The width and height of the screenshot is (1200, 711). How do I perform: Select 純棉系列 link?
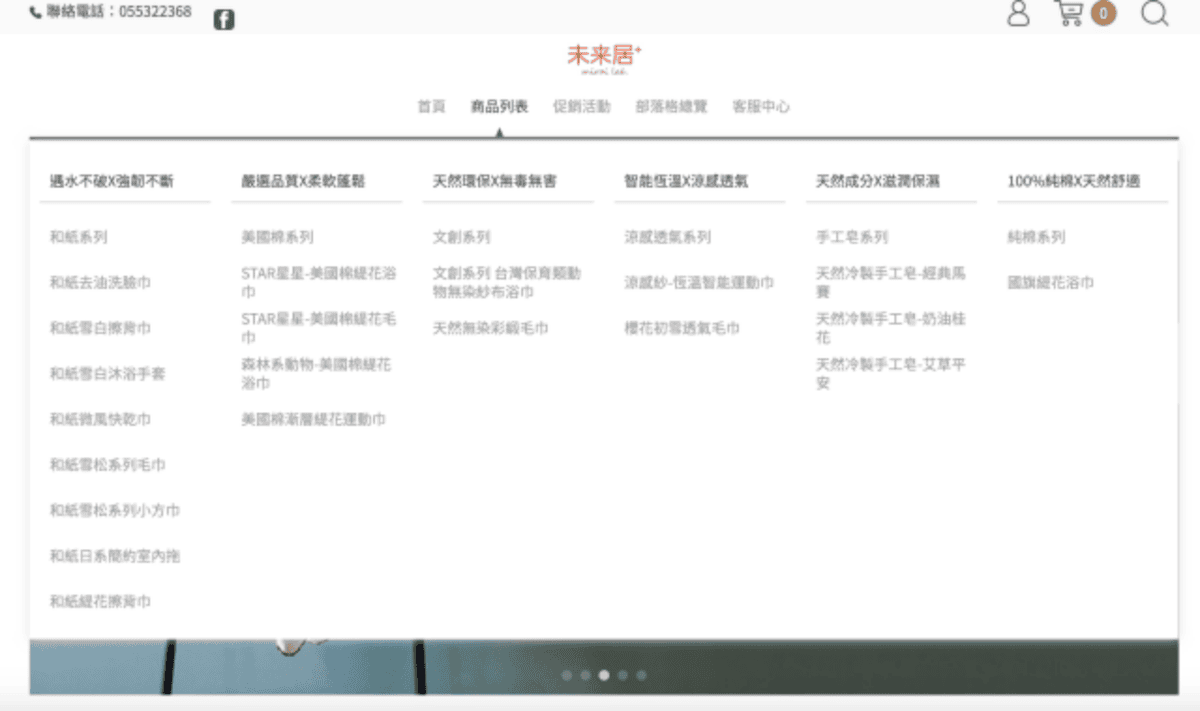coord(1036,237)
